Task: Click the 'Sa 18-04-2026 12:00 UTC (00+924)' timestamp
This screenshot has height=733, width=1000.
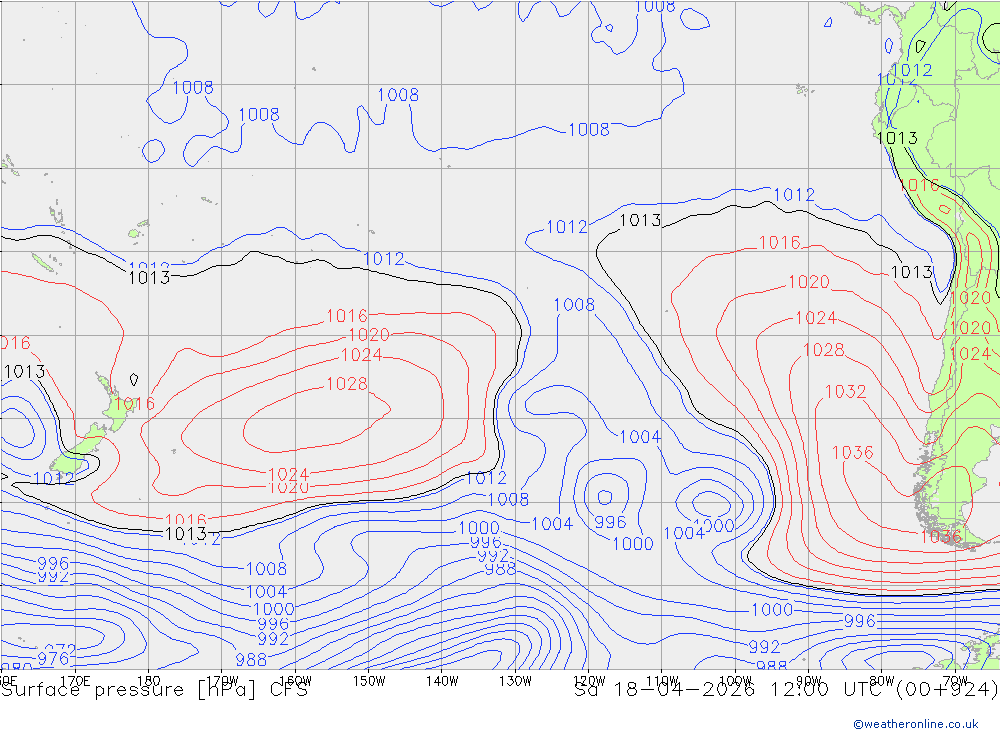Action: point(786,690)
